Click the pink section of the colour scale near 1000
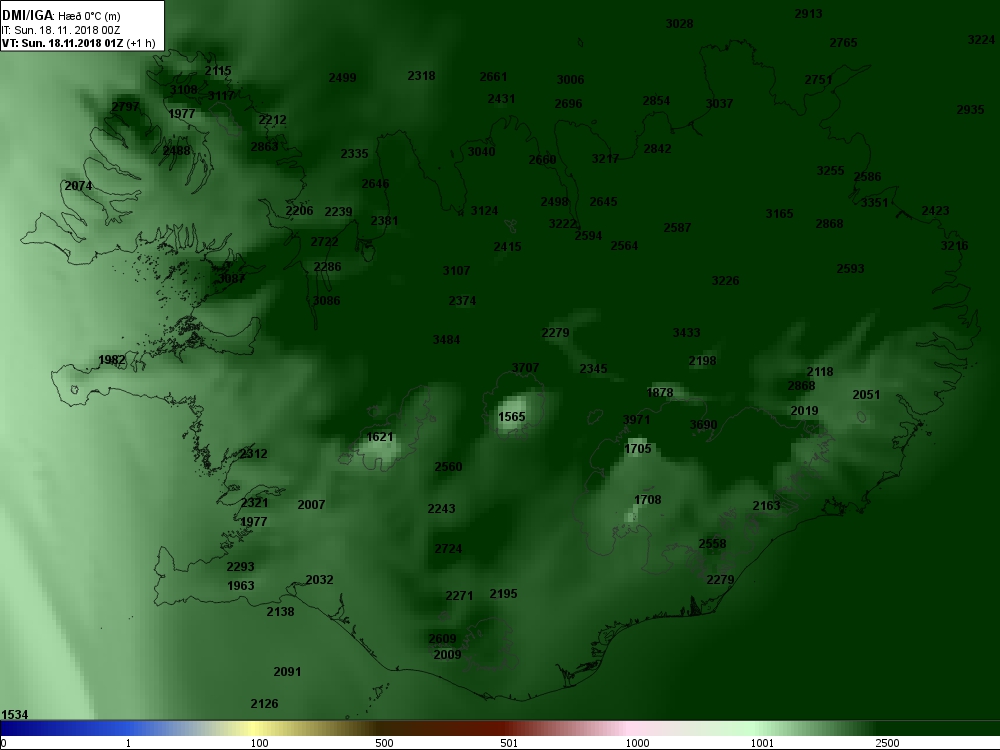The image size is (1000, 750). tap(631, 728)
